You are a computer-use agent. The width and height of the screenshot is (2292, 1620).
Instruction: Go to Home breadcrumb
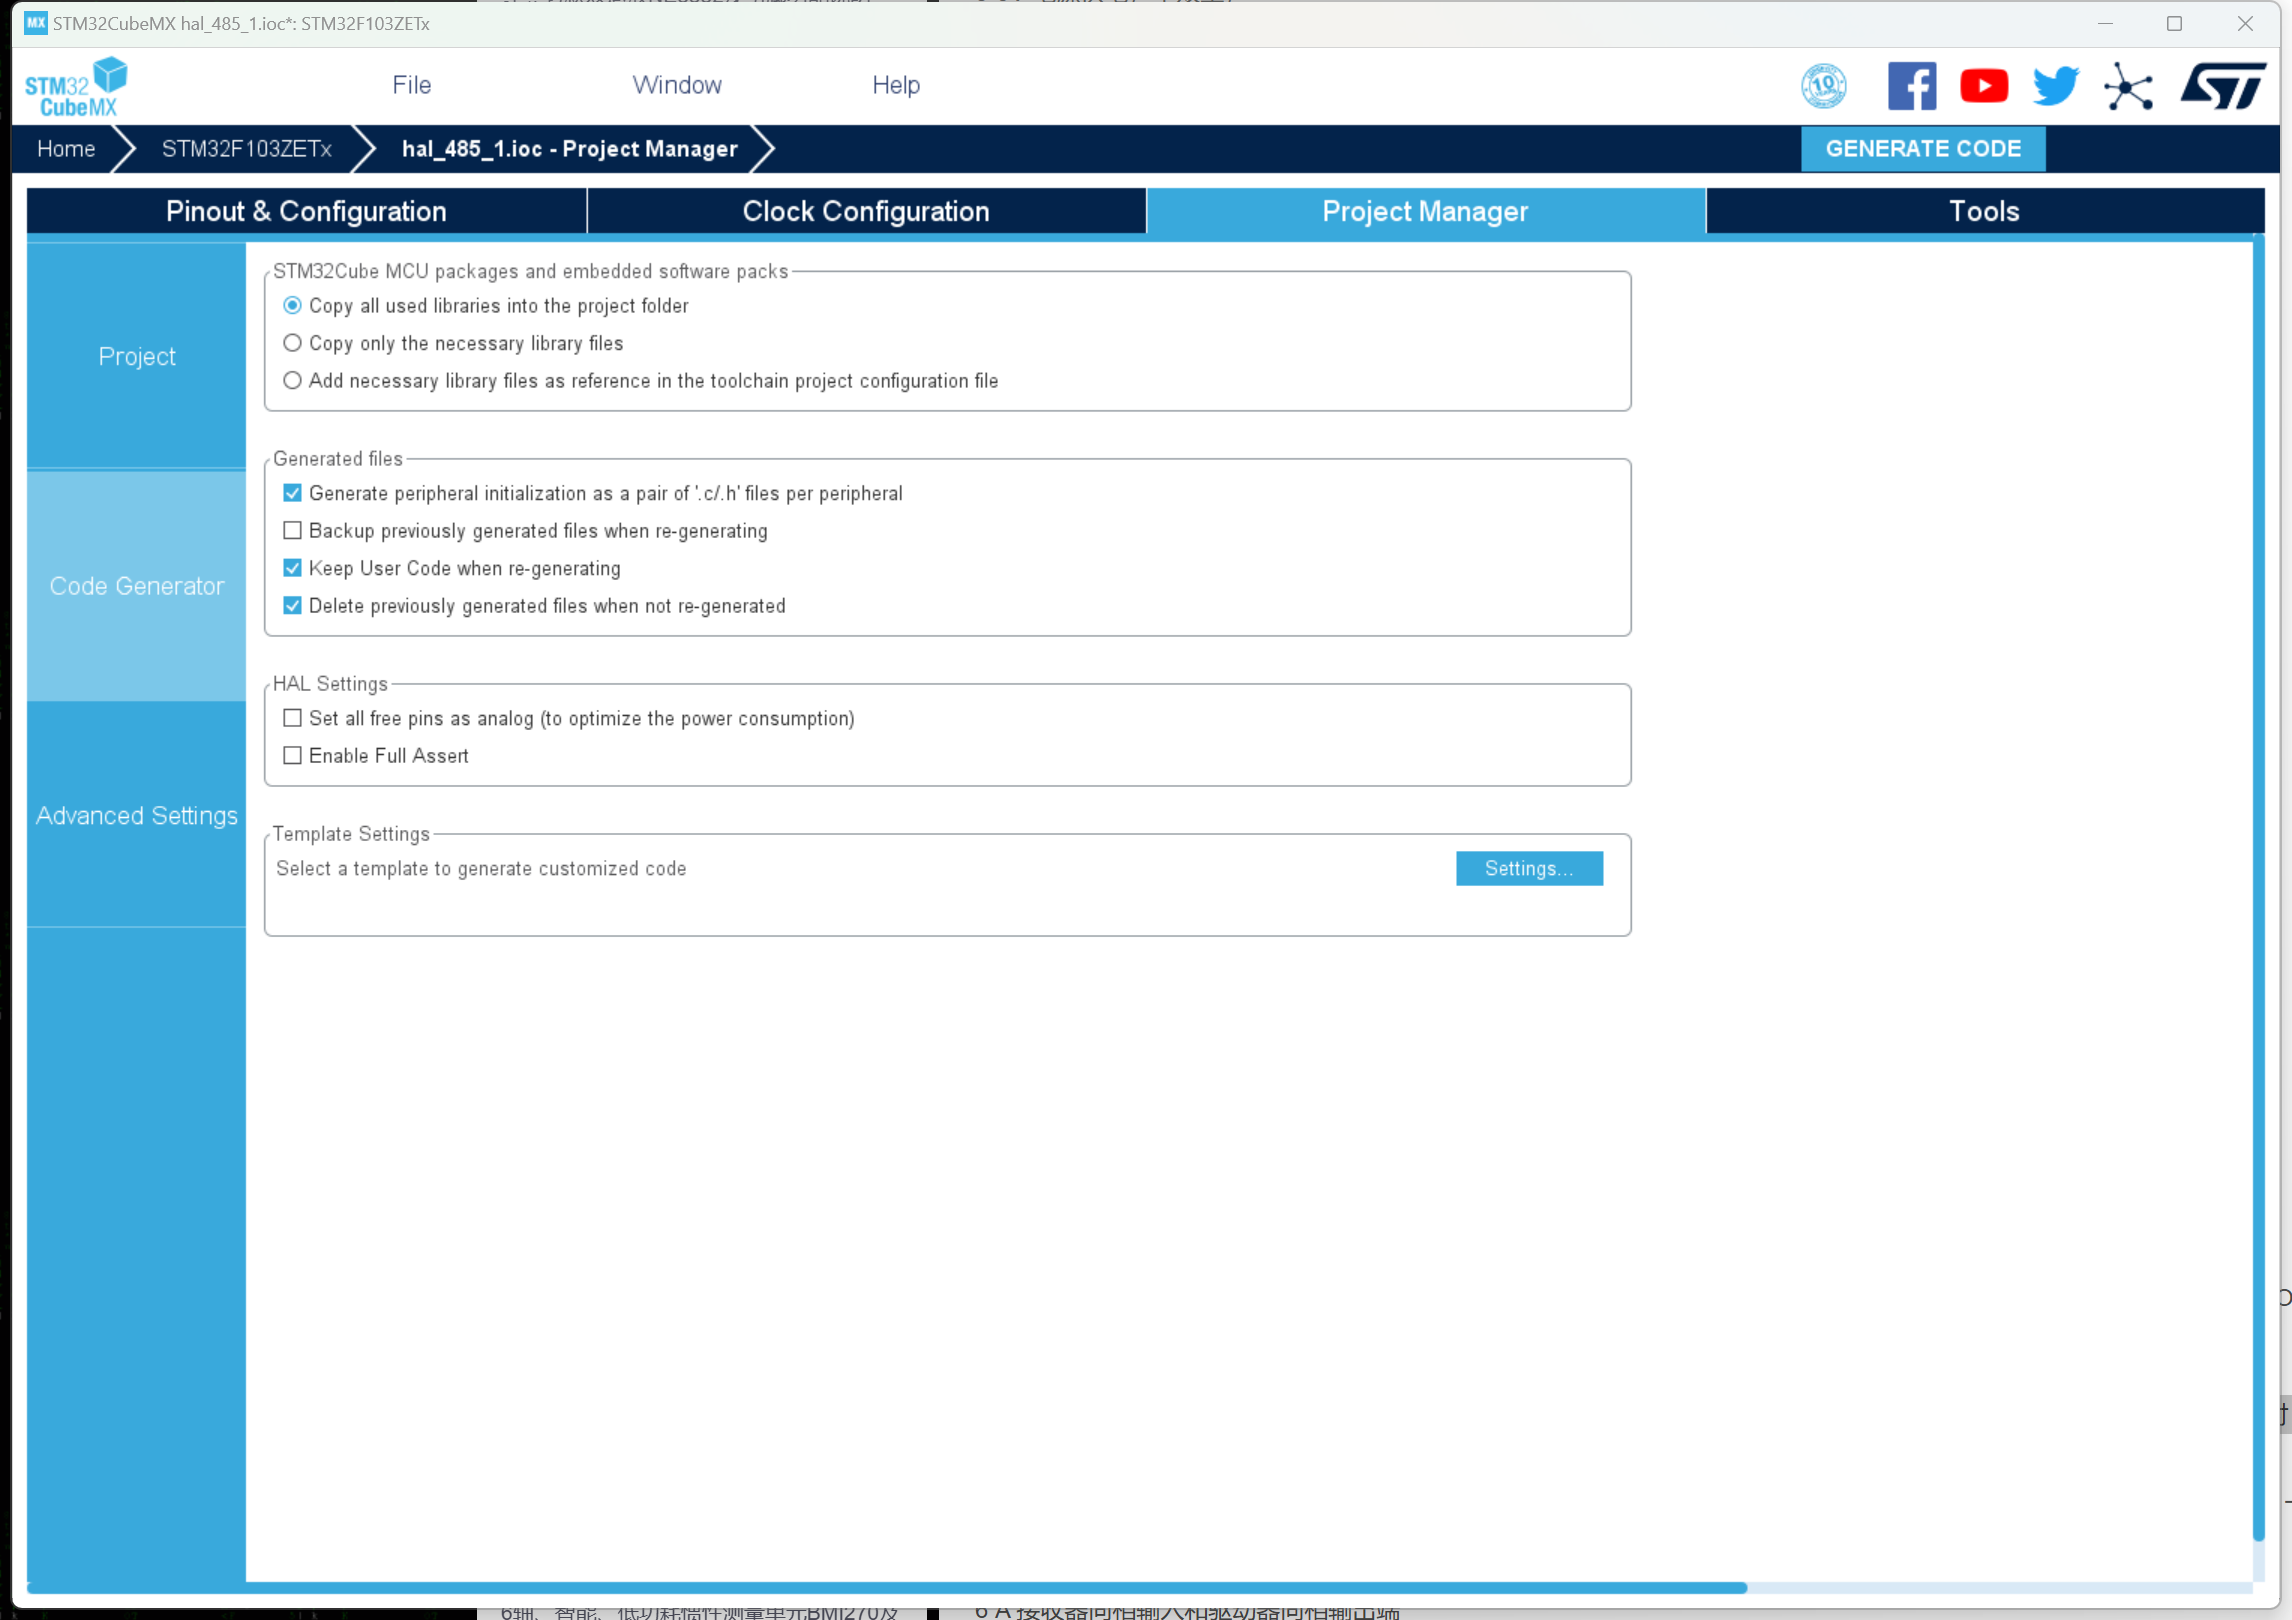(x=66, y=149)
